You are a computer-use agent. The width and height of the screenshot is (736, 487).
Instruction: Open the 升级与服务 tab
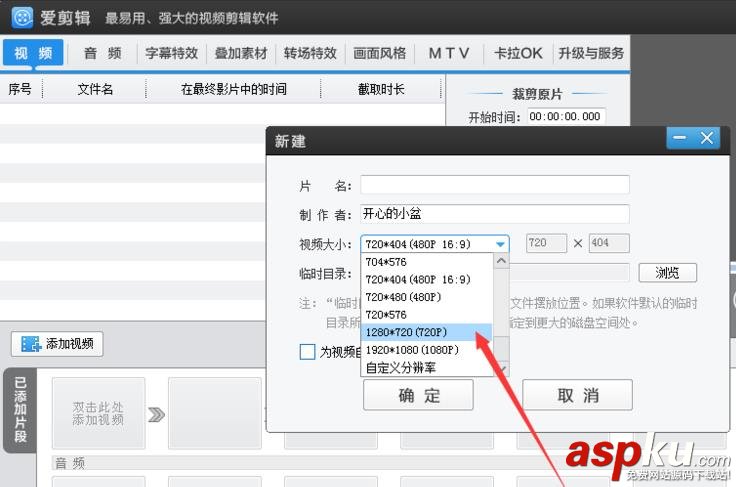591,53
